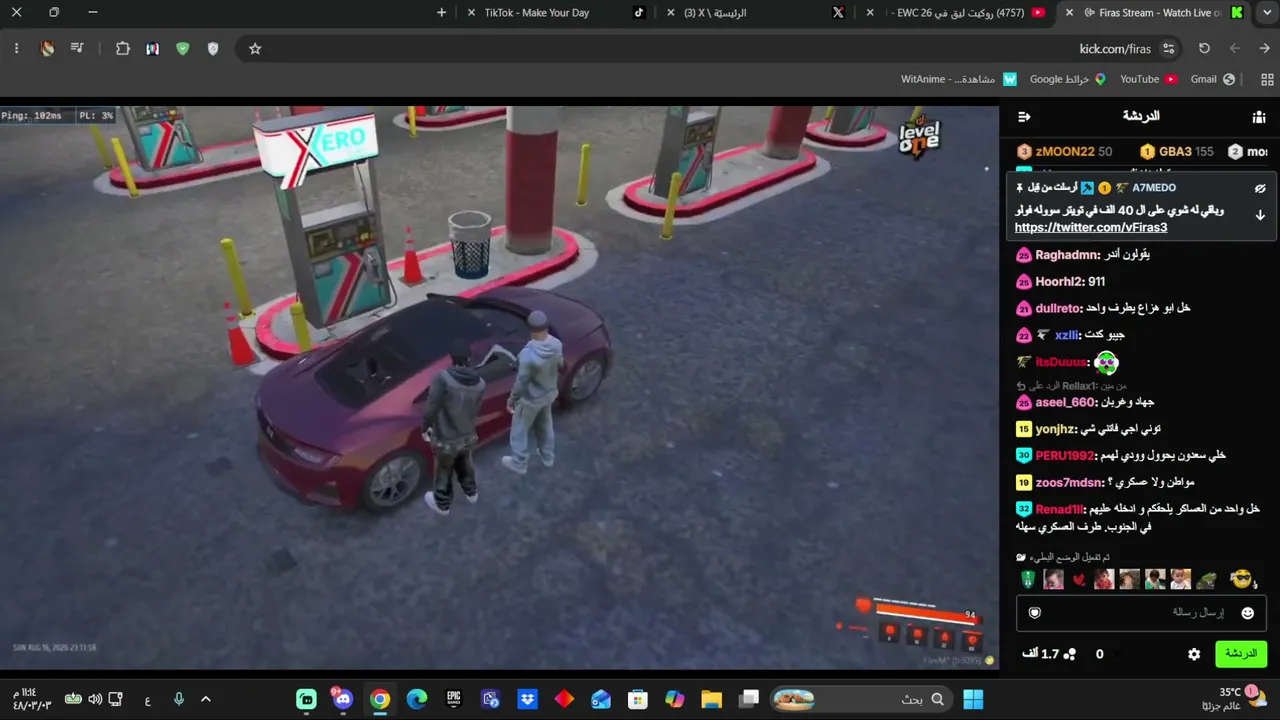This screenshot has width=1280, height=720.
Task: Open yonjhz's chat profile
Action: point(1055,429)
